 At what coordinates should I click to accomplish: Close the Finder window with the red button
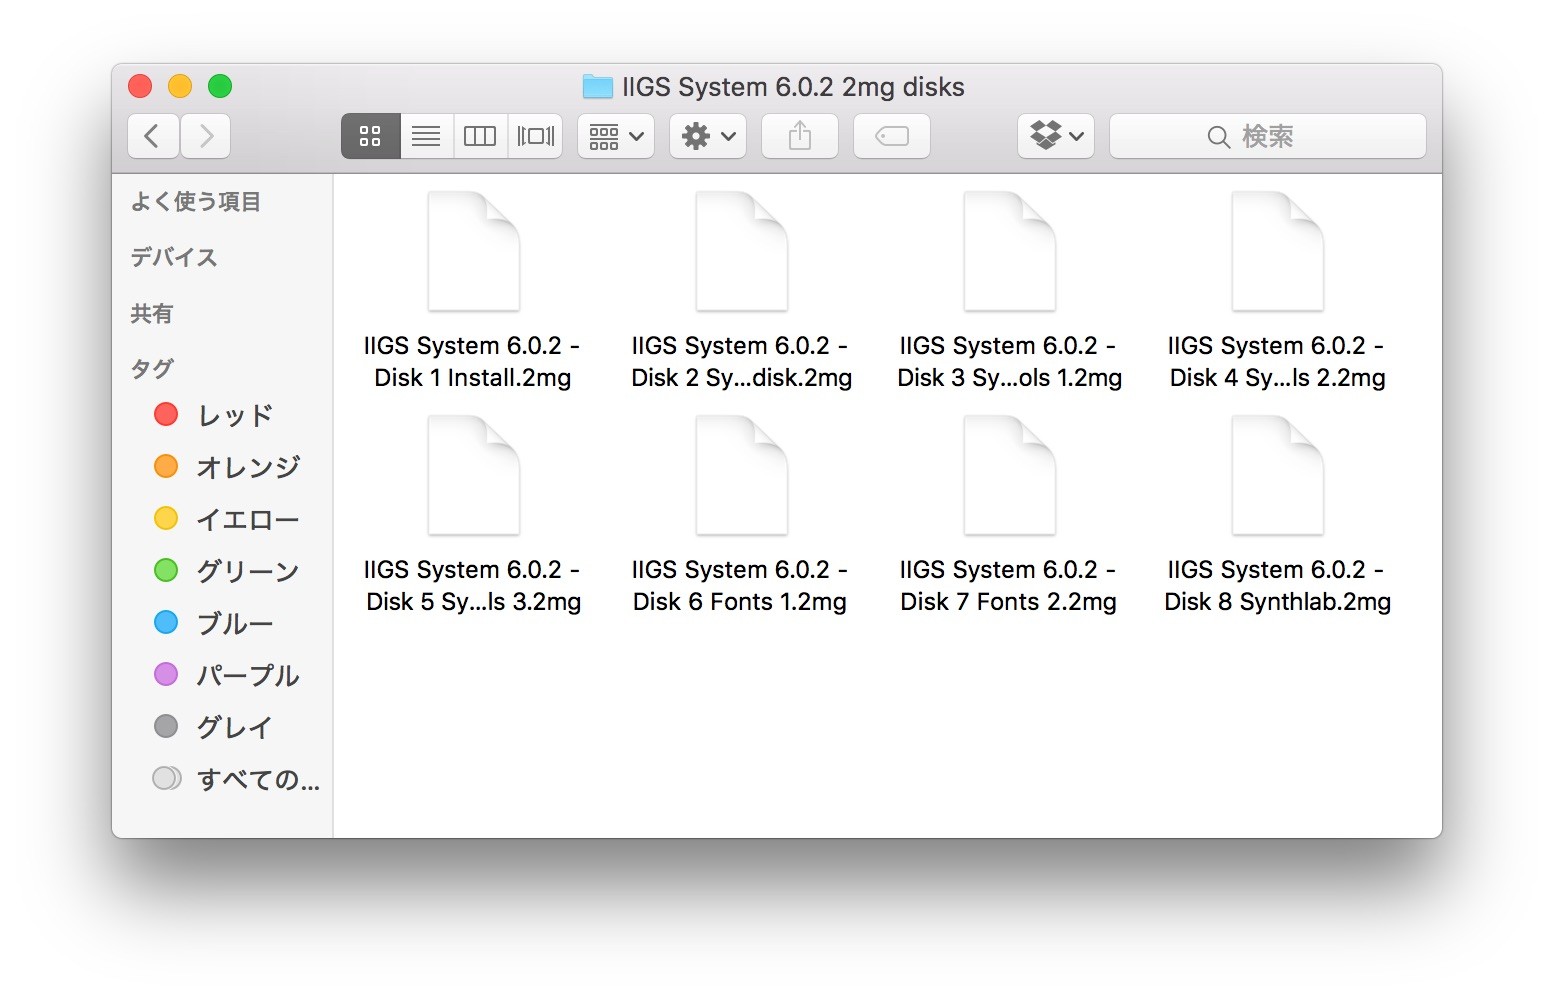click(x=140, y=87)
